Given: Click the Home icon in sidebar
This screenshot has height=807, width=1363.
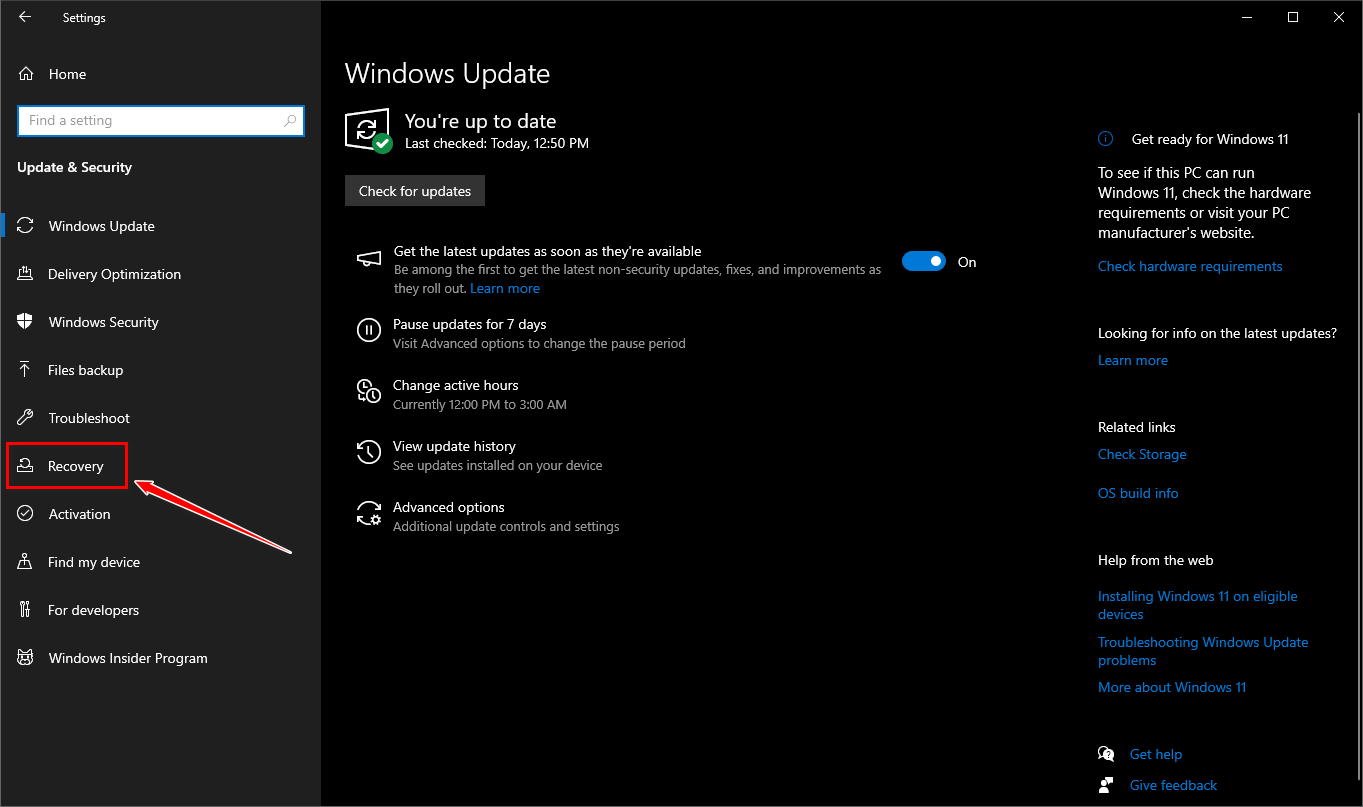Looking at the screenshot, I should [26, 74].
